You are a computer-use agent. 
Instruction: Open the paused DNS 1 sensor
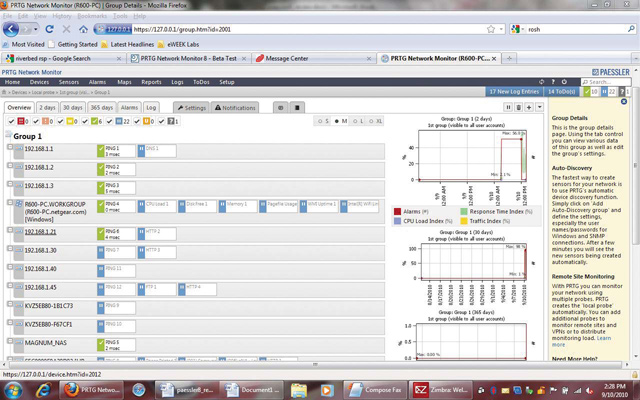[x=157, y=151]
